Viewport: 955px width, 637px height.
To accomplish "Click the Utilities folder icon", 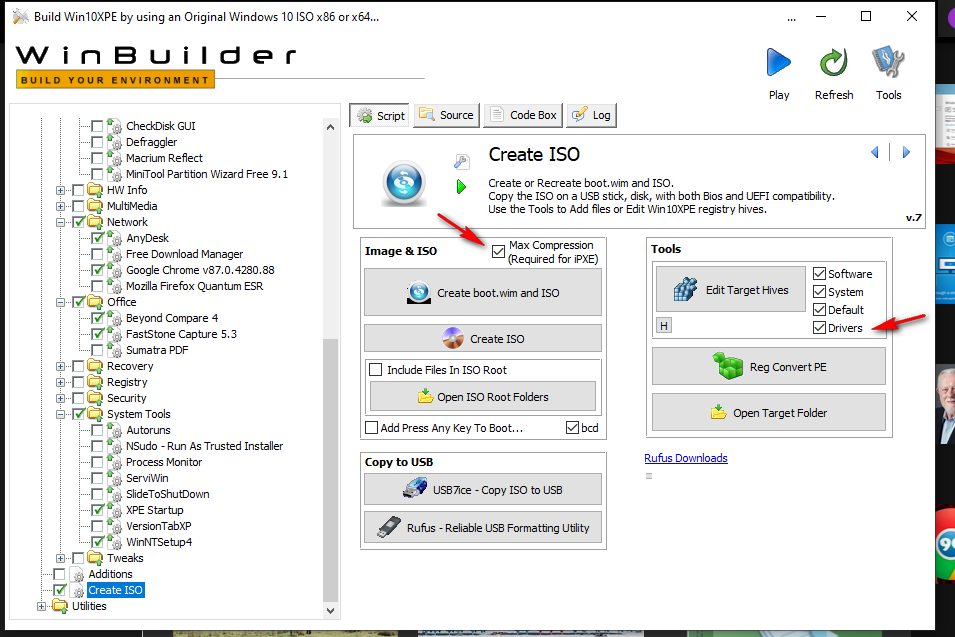I will pos(60,606).
